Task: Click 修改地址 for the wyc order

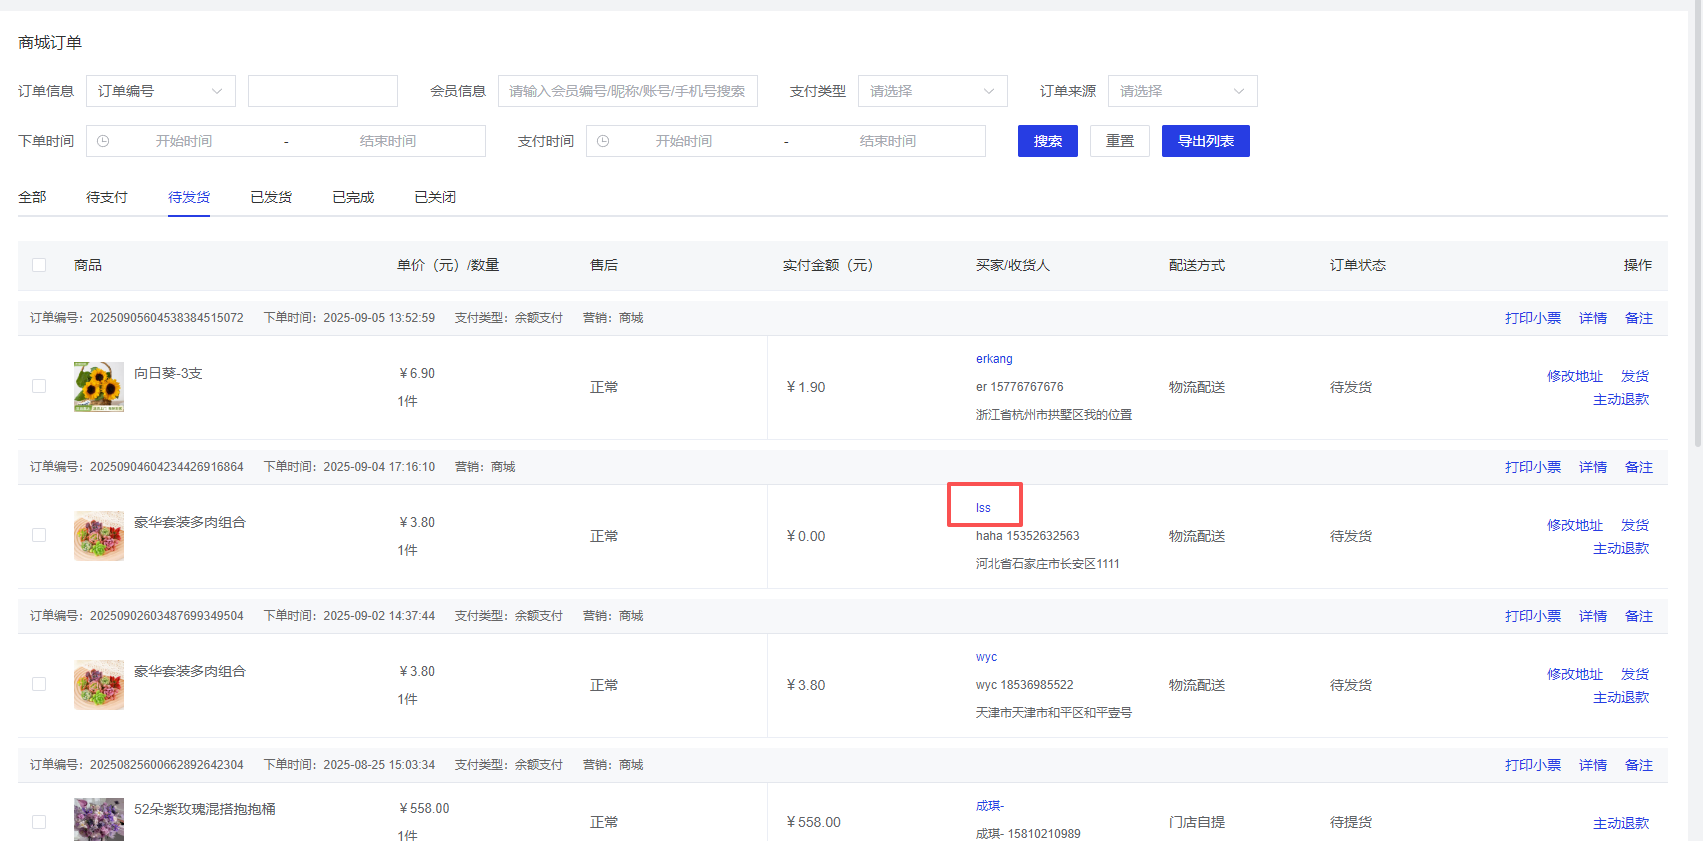Action: (1575, 674)
